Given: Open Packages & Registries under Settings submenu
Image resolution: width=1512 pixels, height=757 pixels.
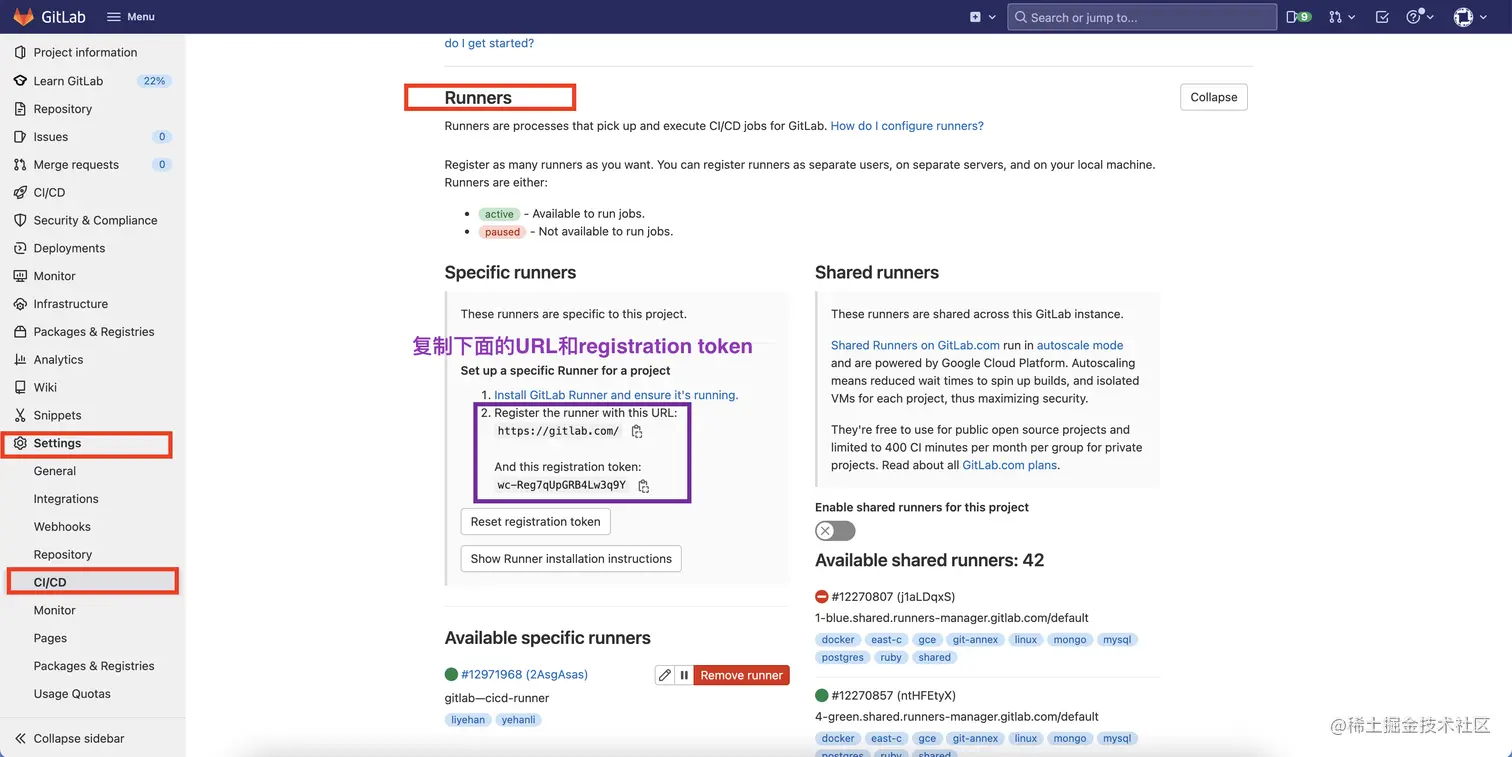Looking at the screenshot, I should [x=94, y=666].
